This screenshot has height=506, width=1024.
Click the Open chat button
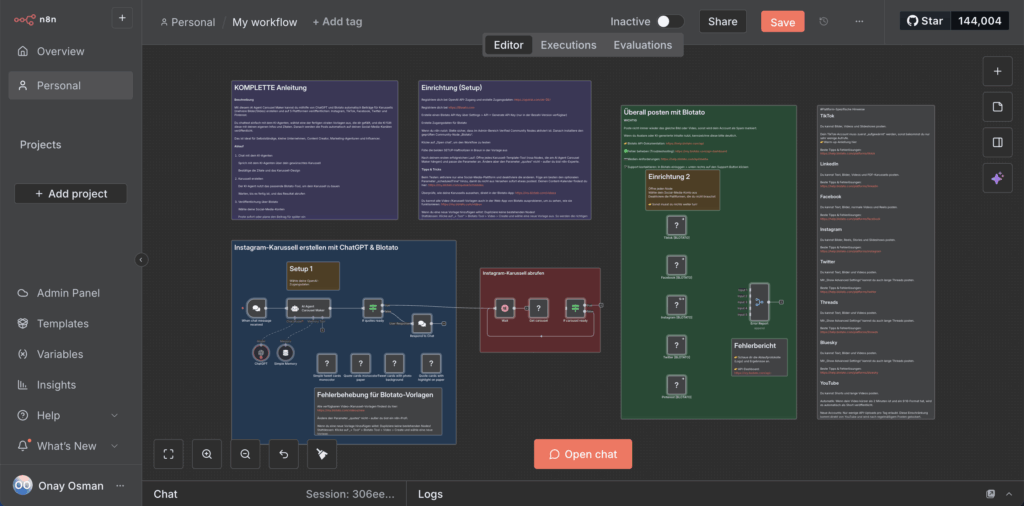583,454
